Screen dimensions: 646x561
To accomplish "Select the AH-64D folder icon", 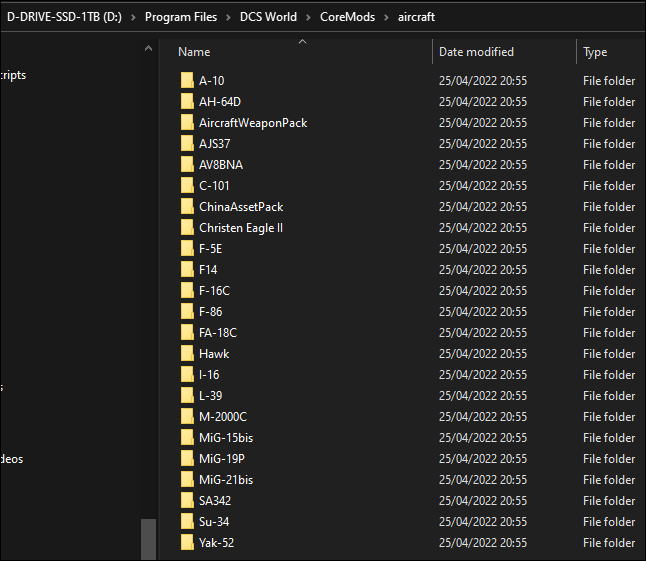I will pos(187,101).
